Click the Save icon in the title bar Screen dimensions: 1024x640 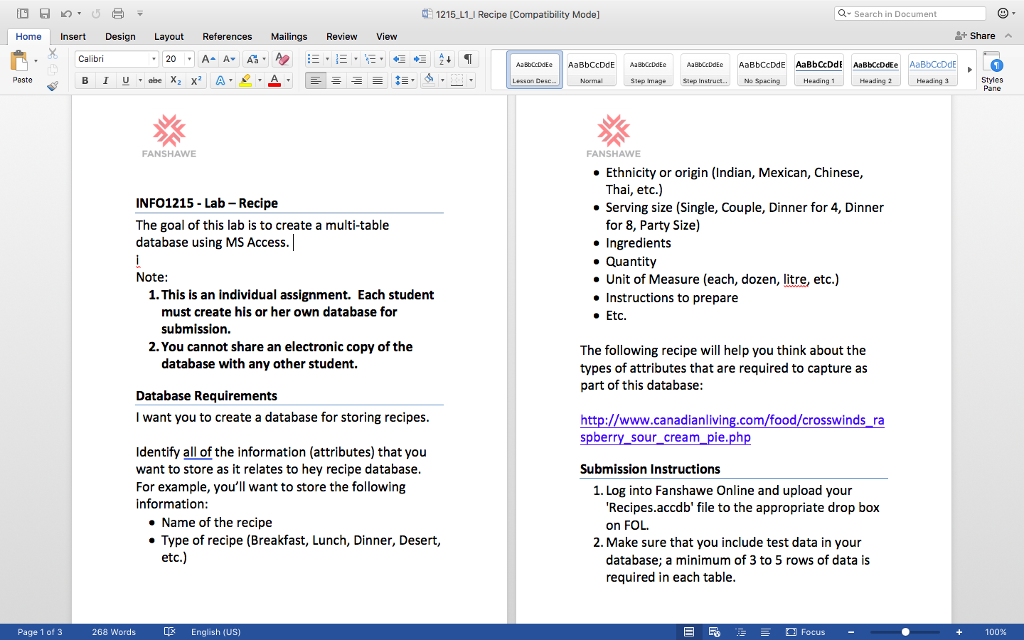(x=44, y=14)
